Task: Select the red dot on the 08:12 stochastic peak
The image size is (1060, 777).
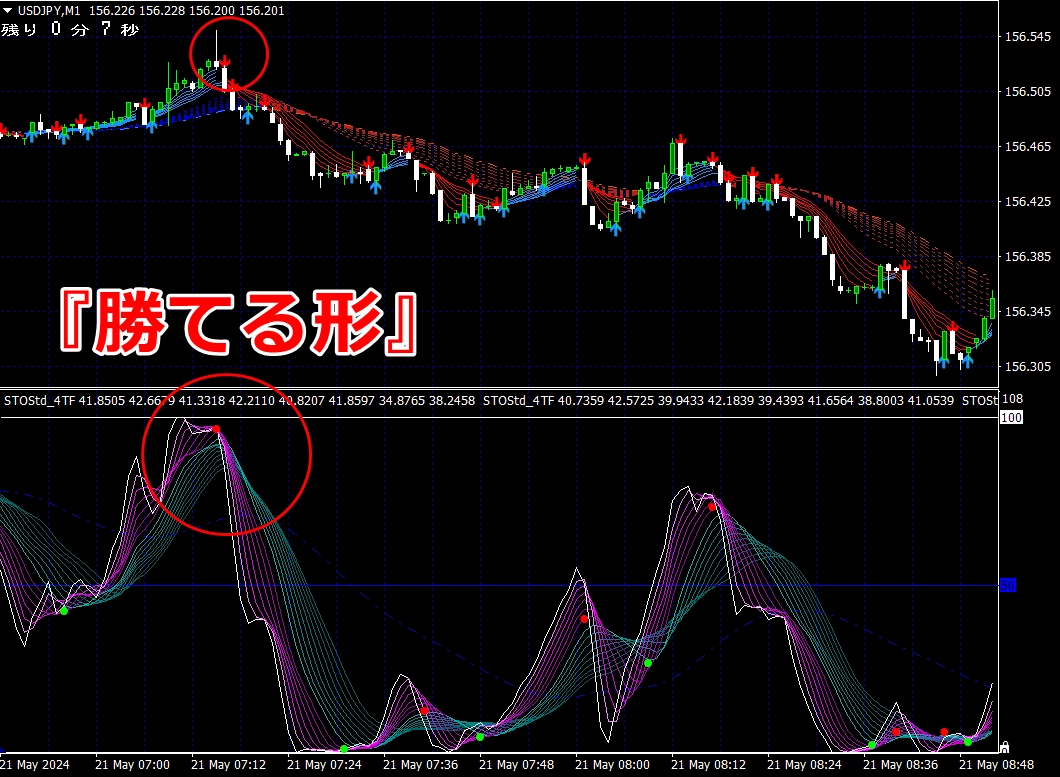Action: coord(712,507)
